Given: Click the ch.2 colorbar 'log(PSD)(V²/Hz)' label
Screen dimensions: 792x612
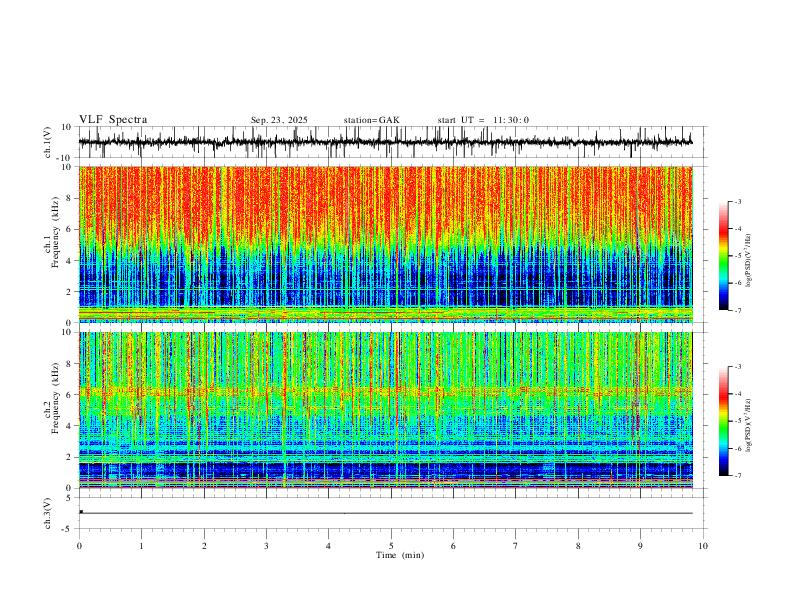Looking at the screenshot, I should point(749,425).
